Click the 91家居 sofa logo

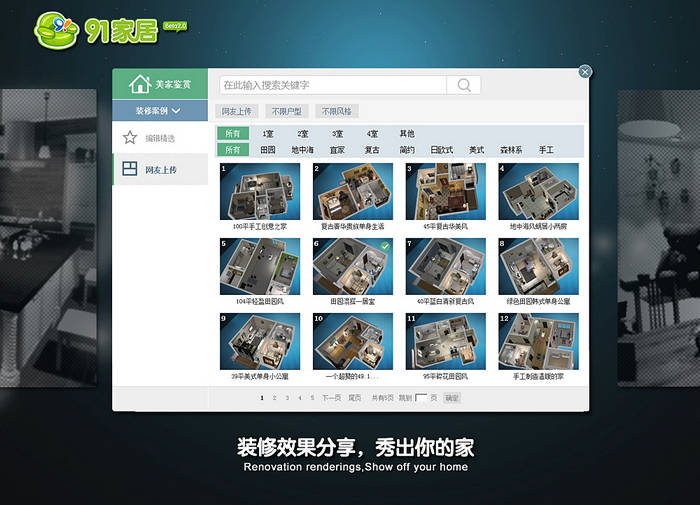[x=56, y=31]
